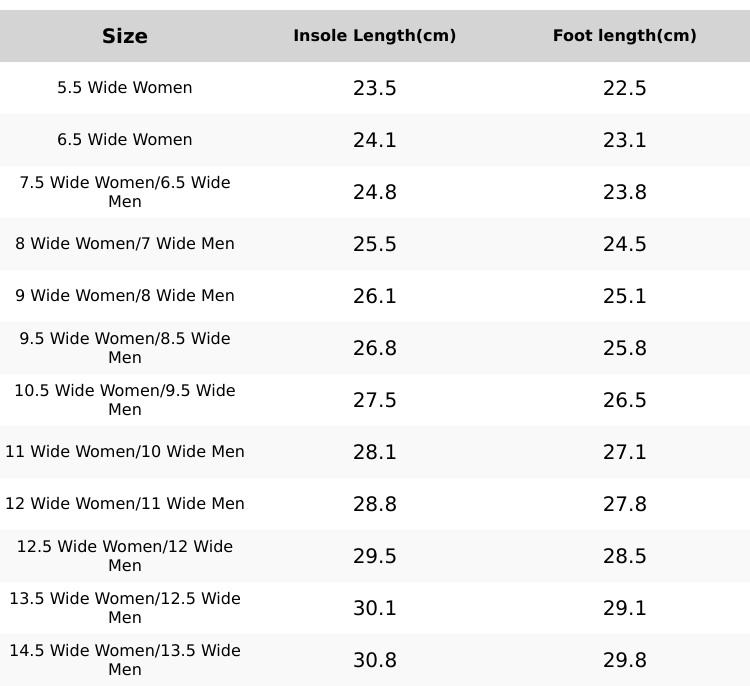Select the 14.5 Wide Women/13.5 Wide Men row
The width and height of the screenshot is (750, 686).
tap(125, 660)
